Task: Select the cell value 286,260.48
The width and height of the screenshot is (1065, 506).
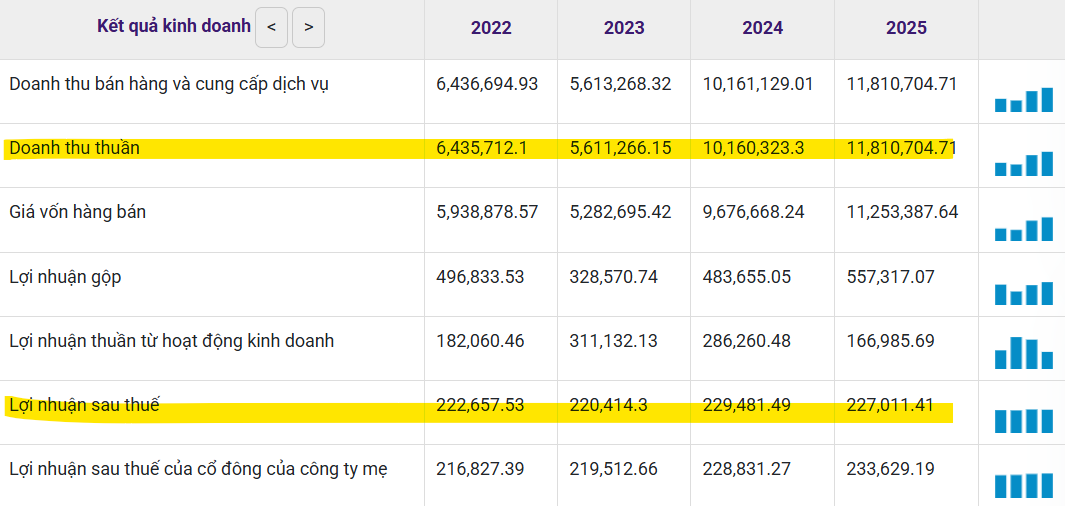Action: click(x=746, y=341)
